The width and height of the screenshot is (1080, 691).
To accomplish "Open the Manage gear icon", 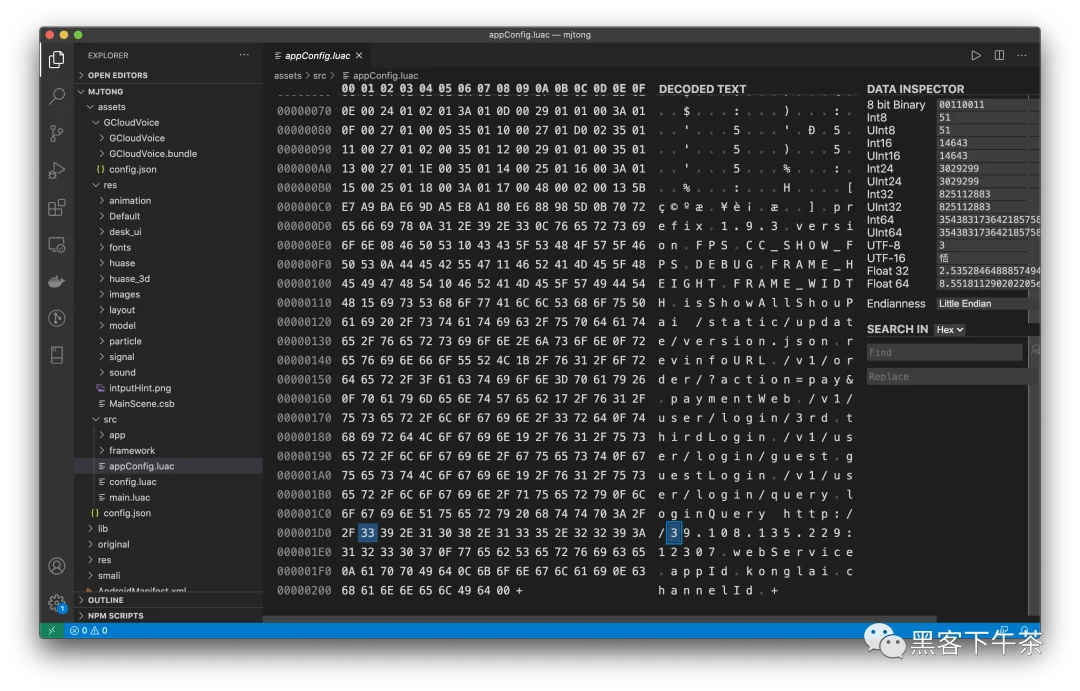I will tap(57, 603).
